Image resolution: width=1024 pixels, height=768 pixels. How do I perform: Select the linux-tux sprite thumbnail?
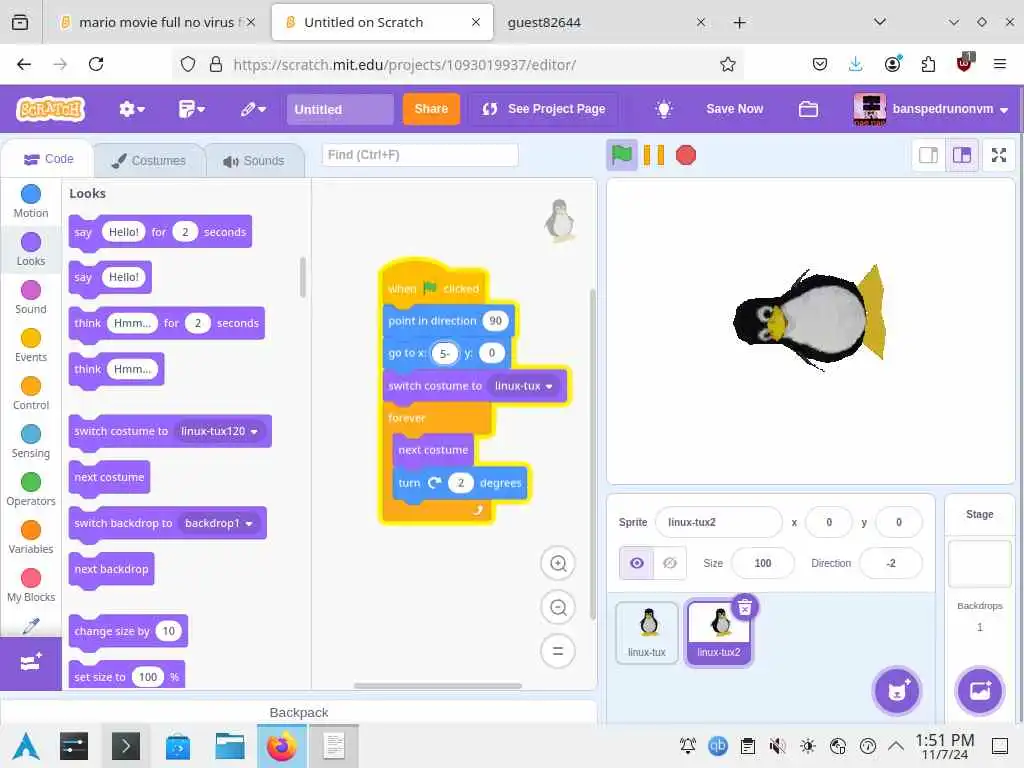click(647, 632)
